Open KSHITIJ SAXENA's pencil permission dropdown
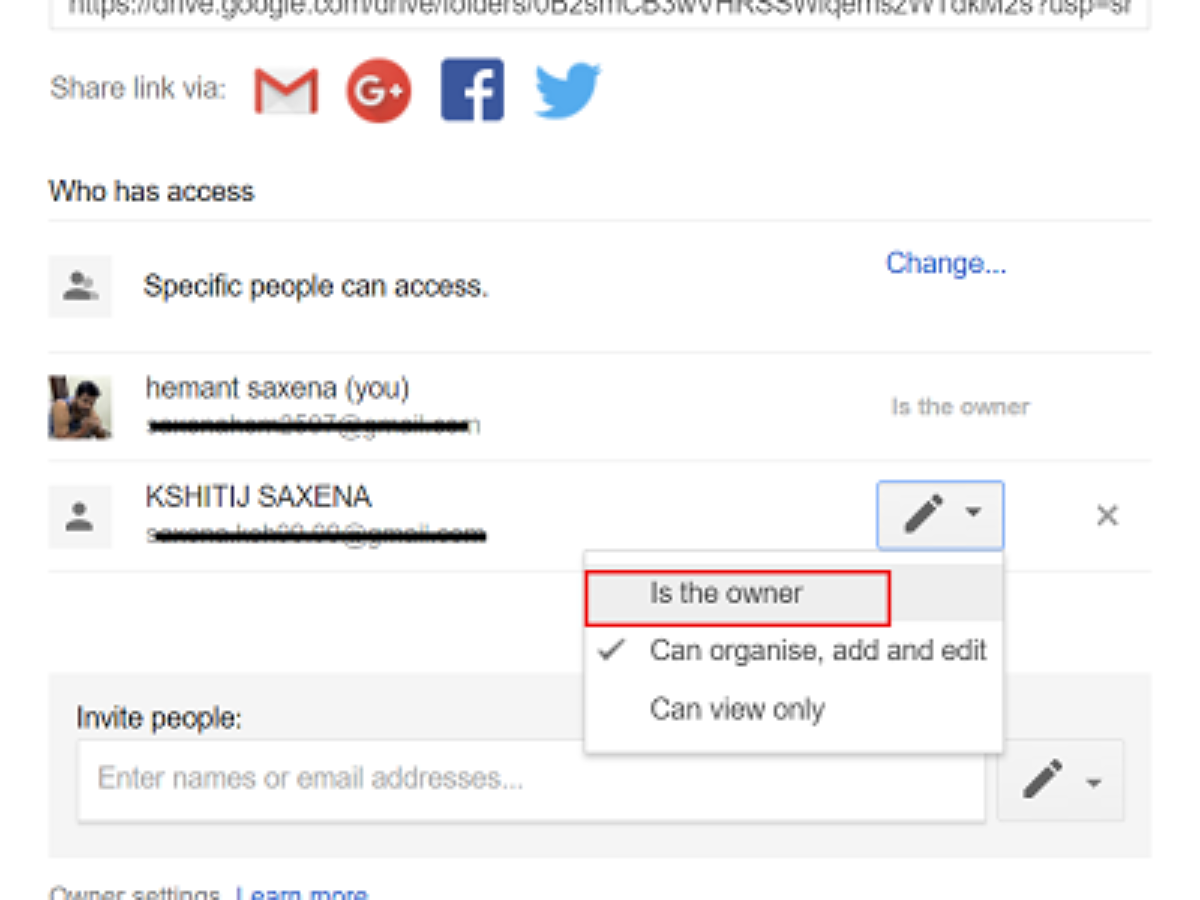 (x=940, y=516)
